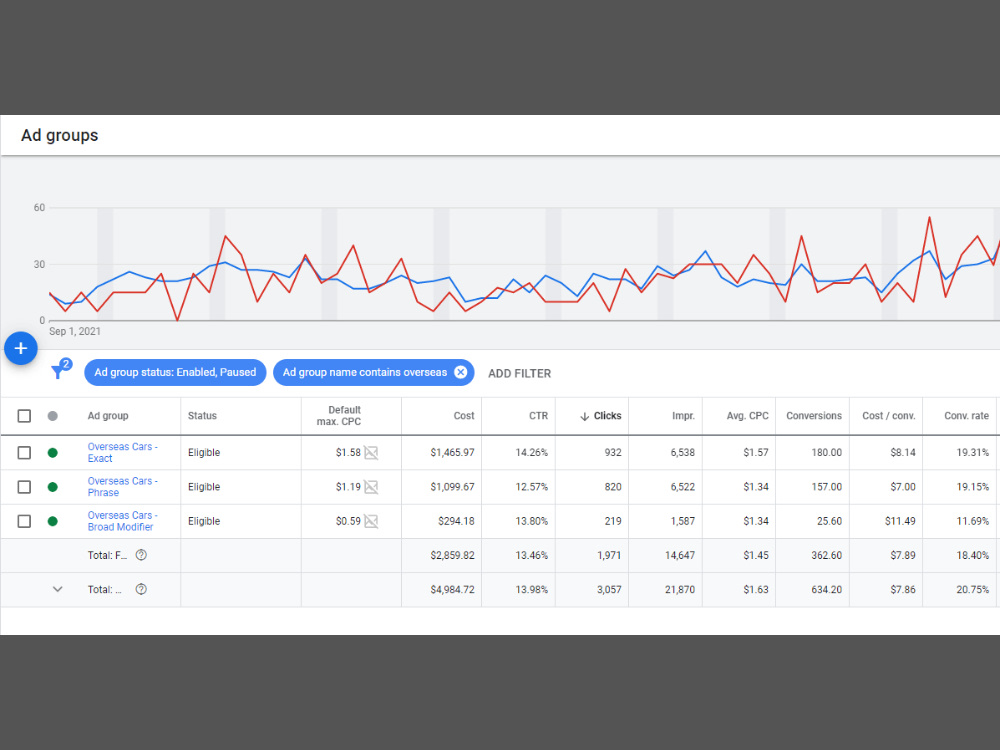Click the 'Ad groups' page heading
The image size is (1000, 750).
tap(59, 135)
